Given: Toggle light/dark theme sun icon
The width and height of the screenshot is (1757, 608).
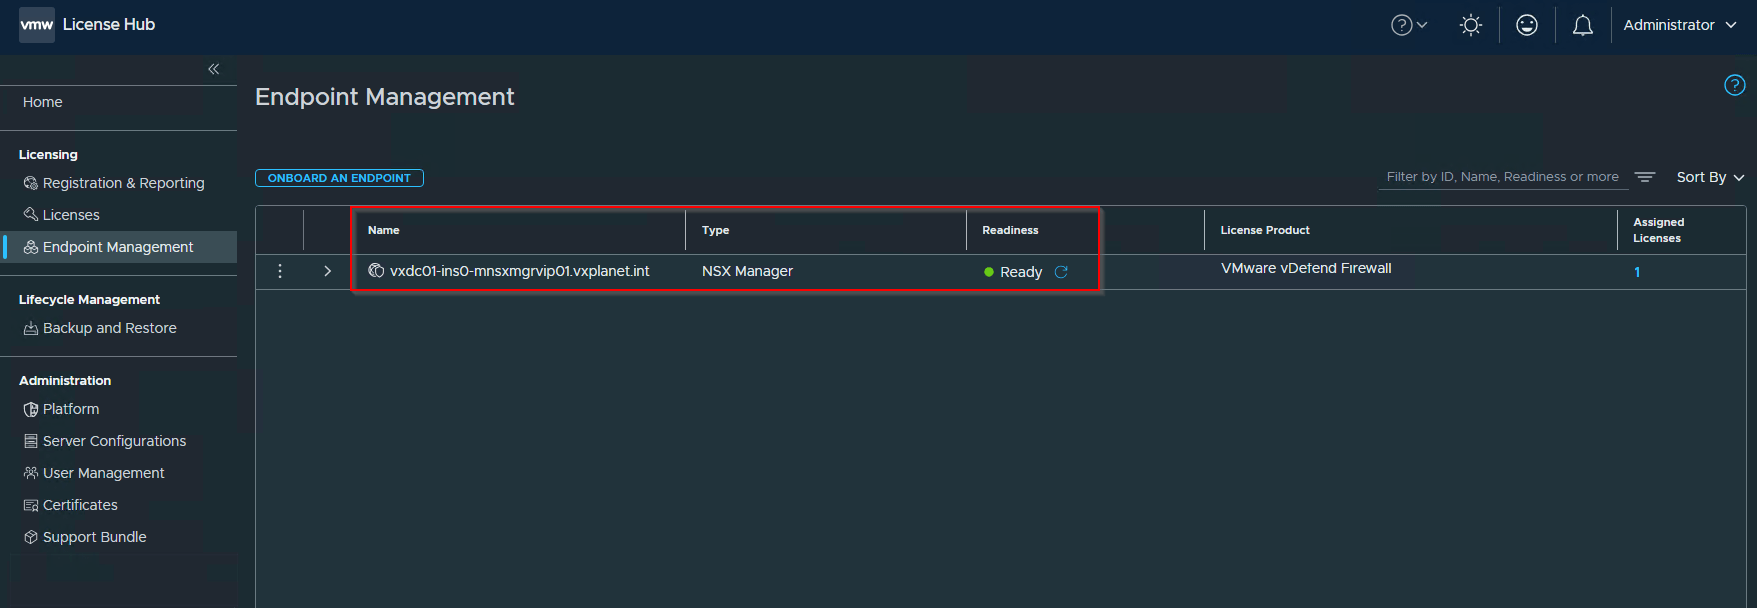Looking at the screenshot, I should [1470, 25].
